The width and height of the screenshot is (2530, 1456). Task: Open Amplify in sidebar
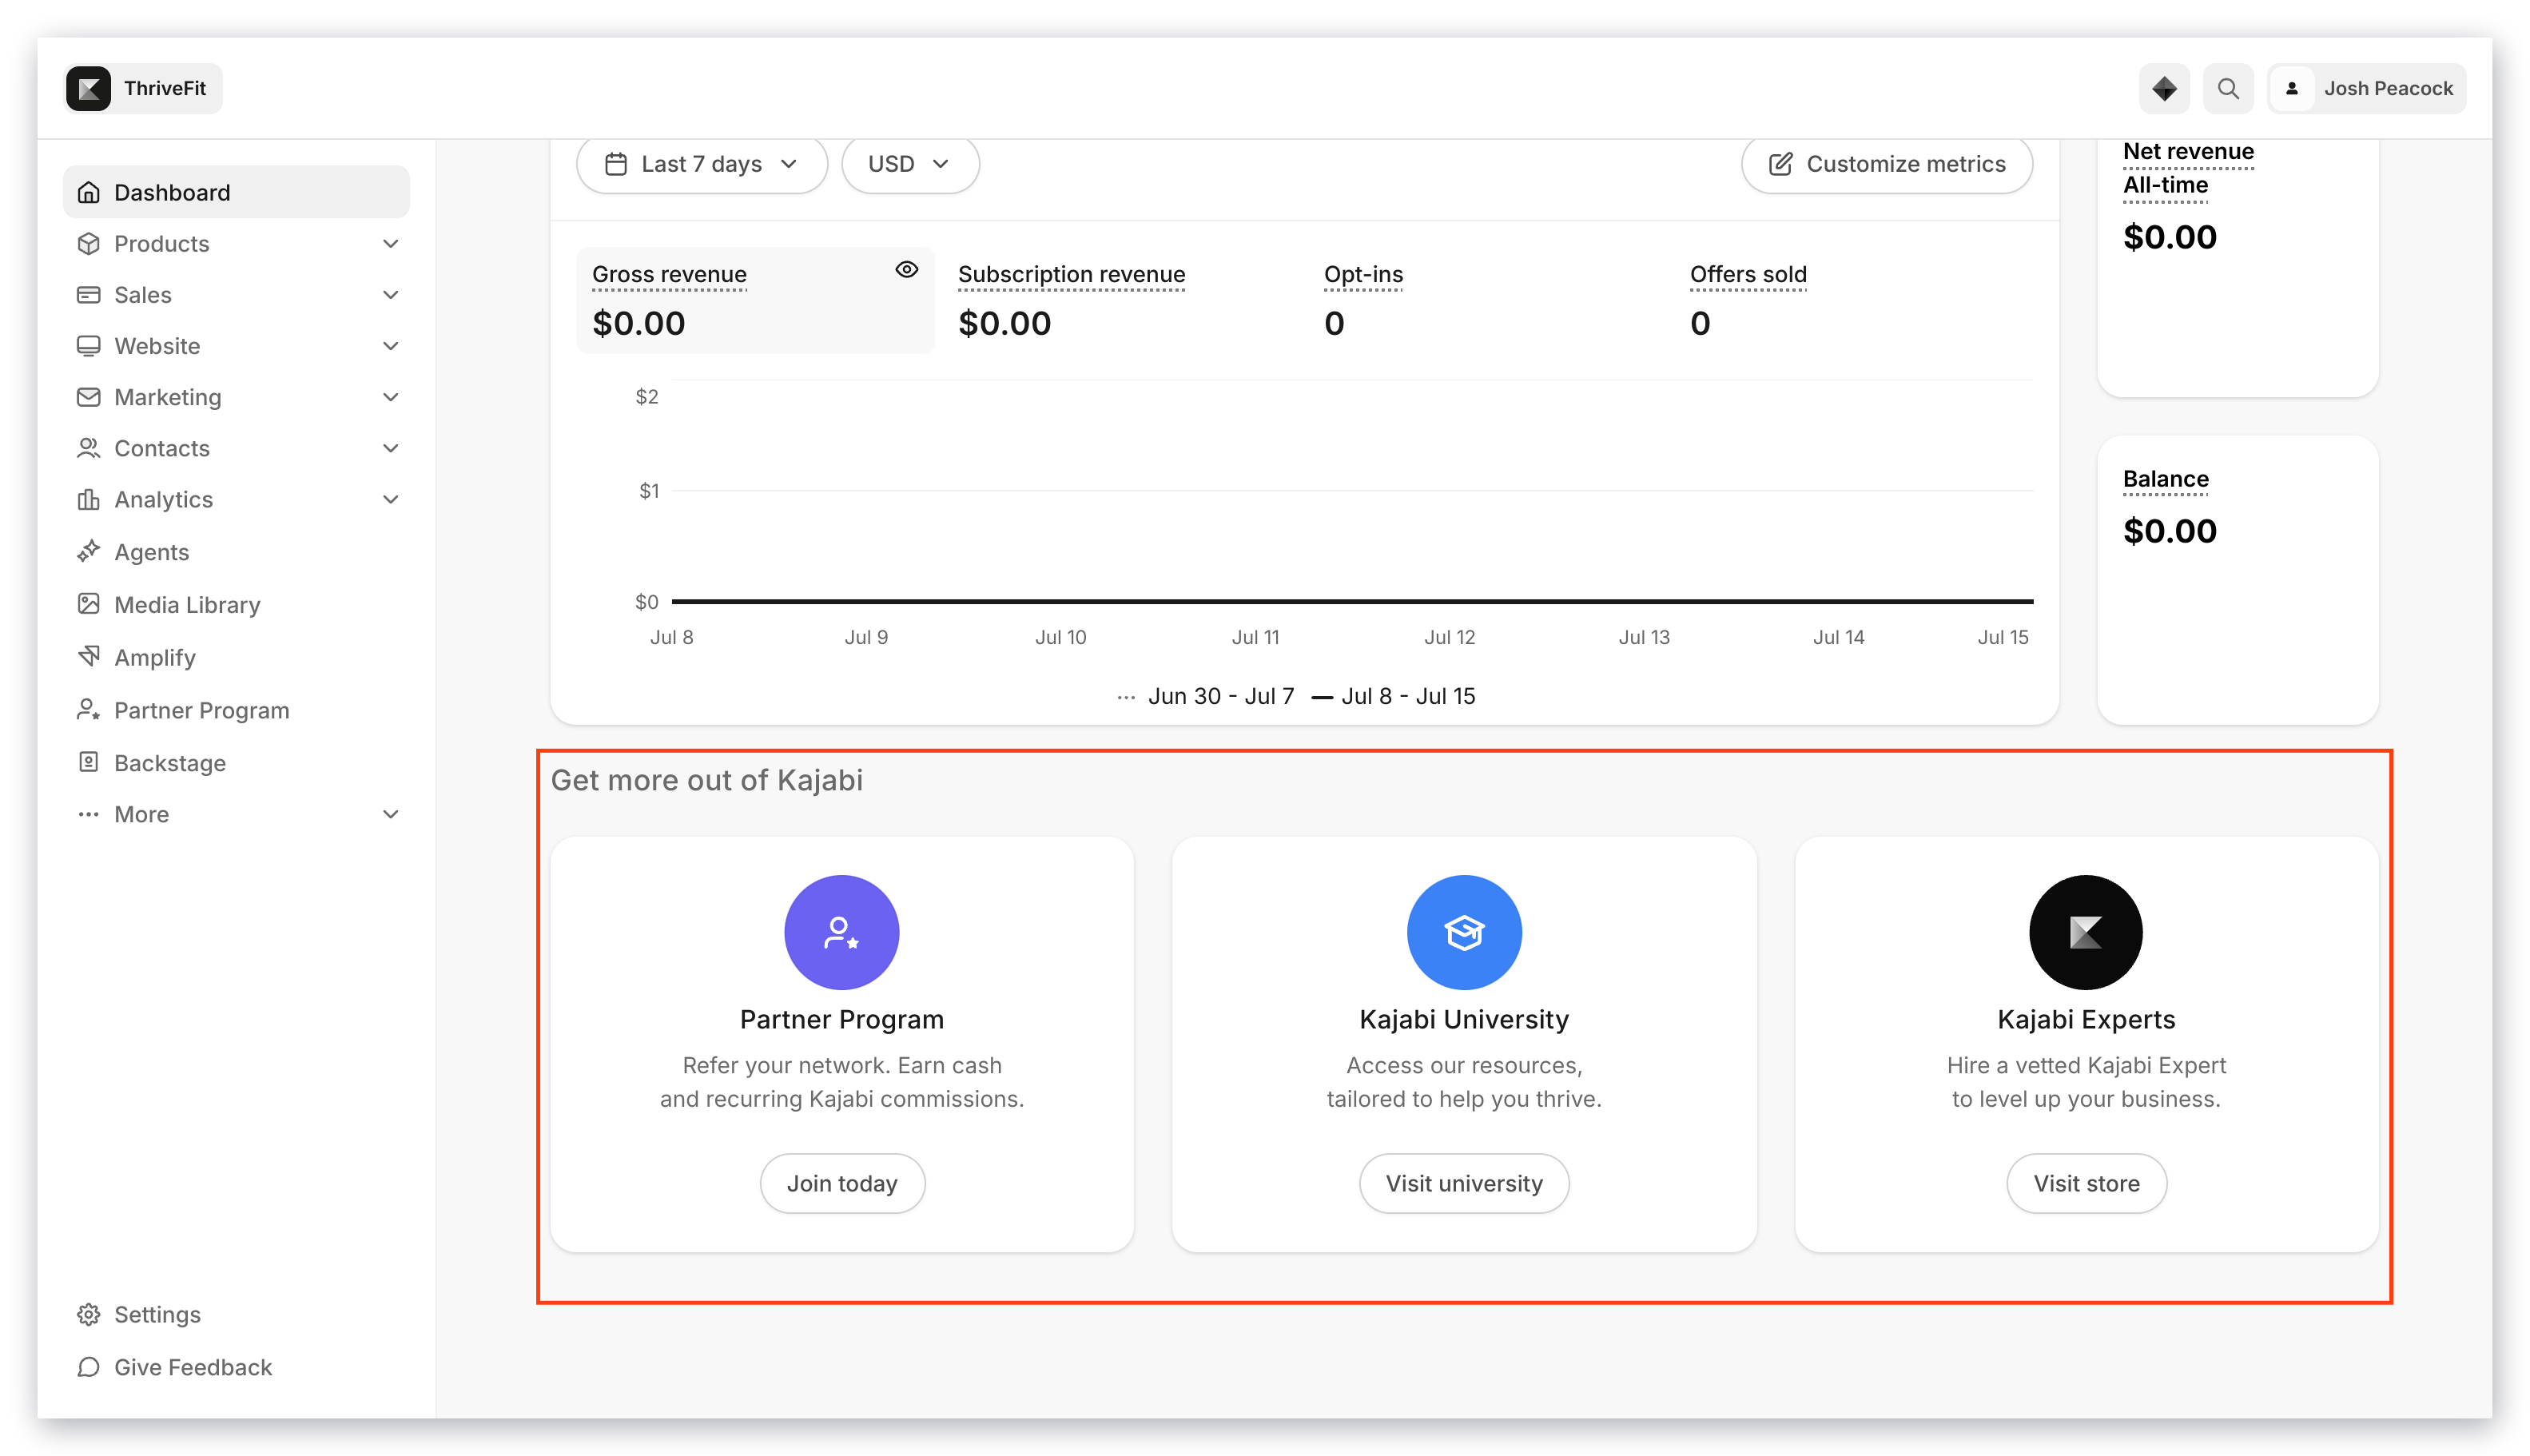click(x=236, y=656)
